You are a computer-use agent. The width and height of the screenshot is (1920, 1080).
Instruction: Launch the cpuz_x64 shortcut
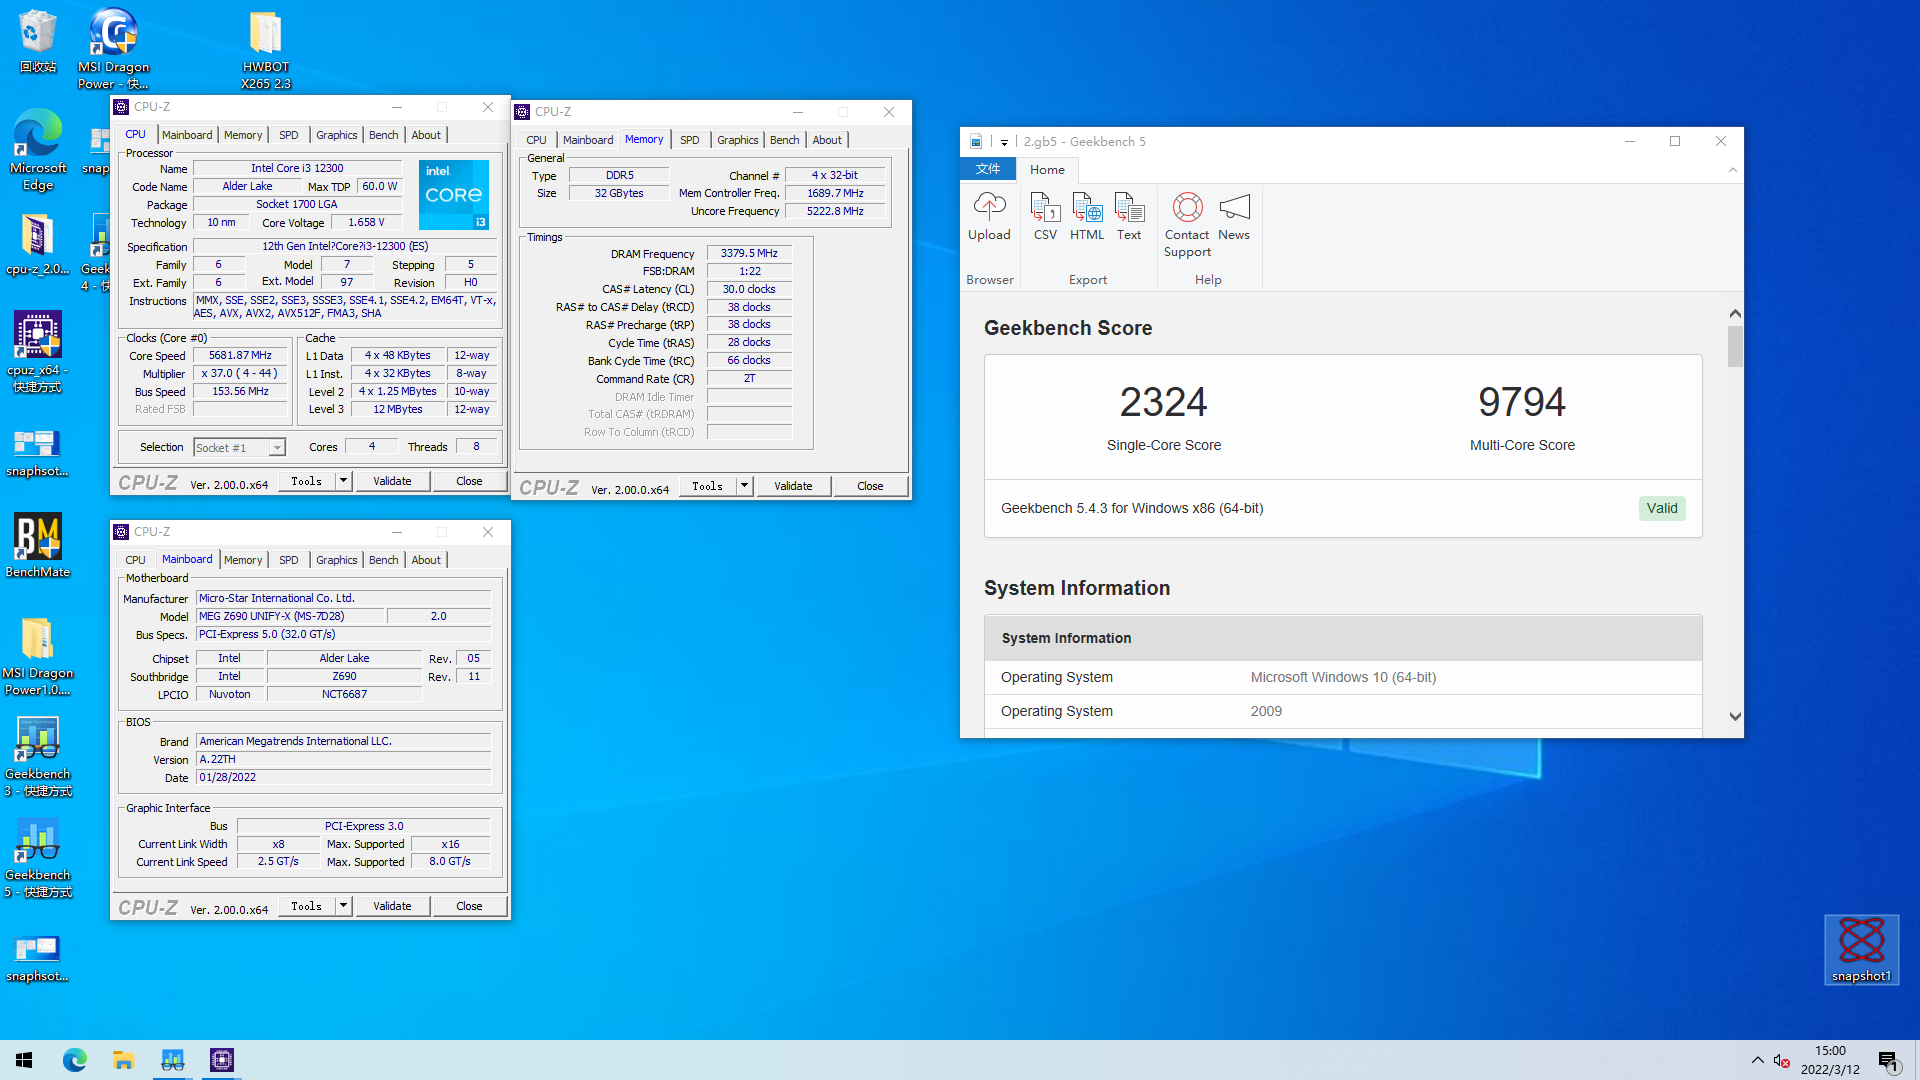[38, 351]
